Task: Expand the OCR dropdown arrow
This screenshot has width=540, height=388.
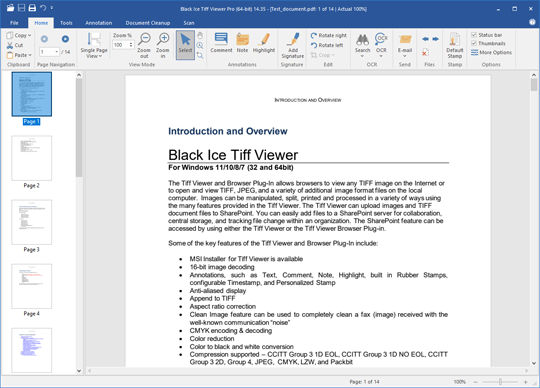Action: 381,56
